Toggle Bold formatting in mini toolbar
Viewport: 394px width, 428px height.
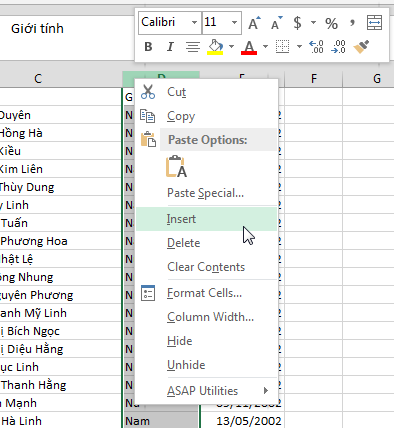(x=148, y=47)
